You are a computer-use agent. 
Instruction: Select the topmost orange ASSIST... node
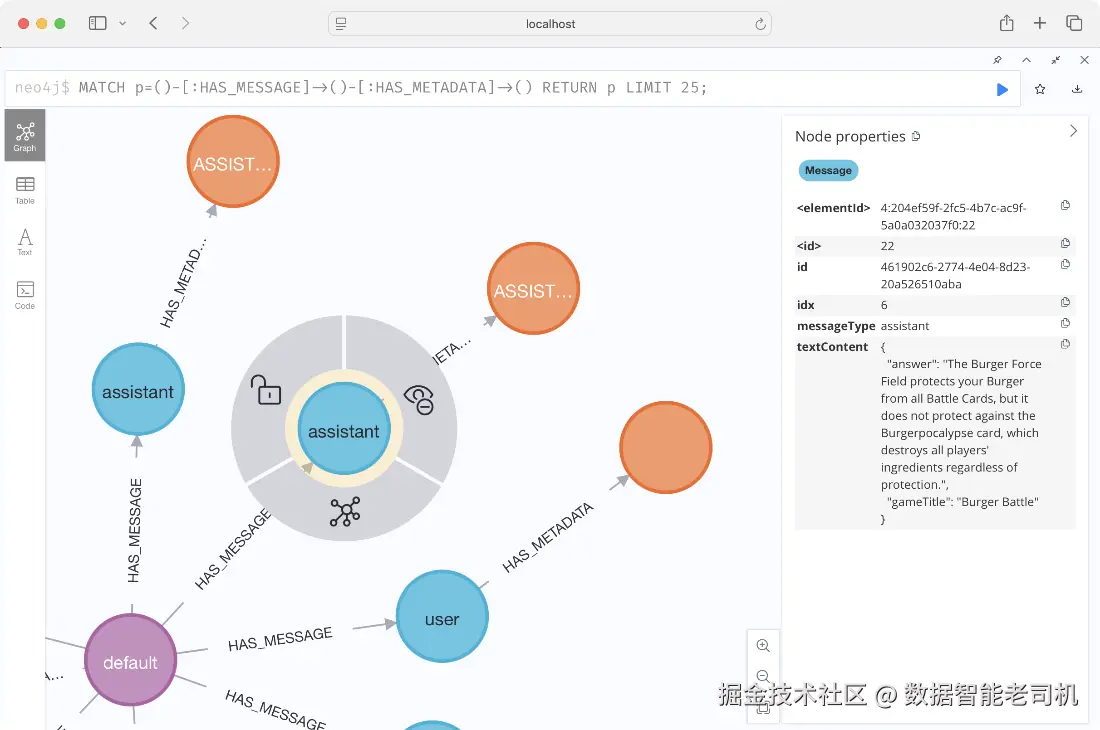[x=233, y=162]
